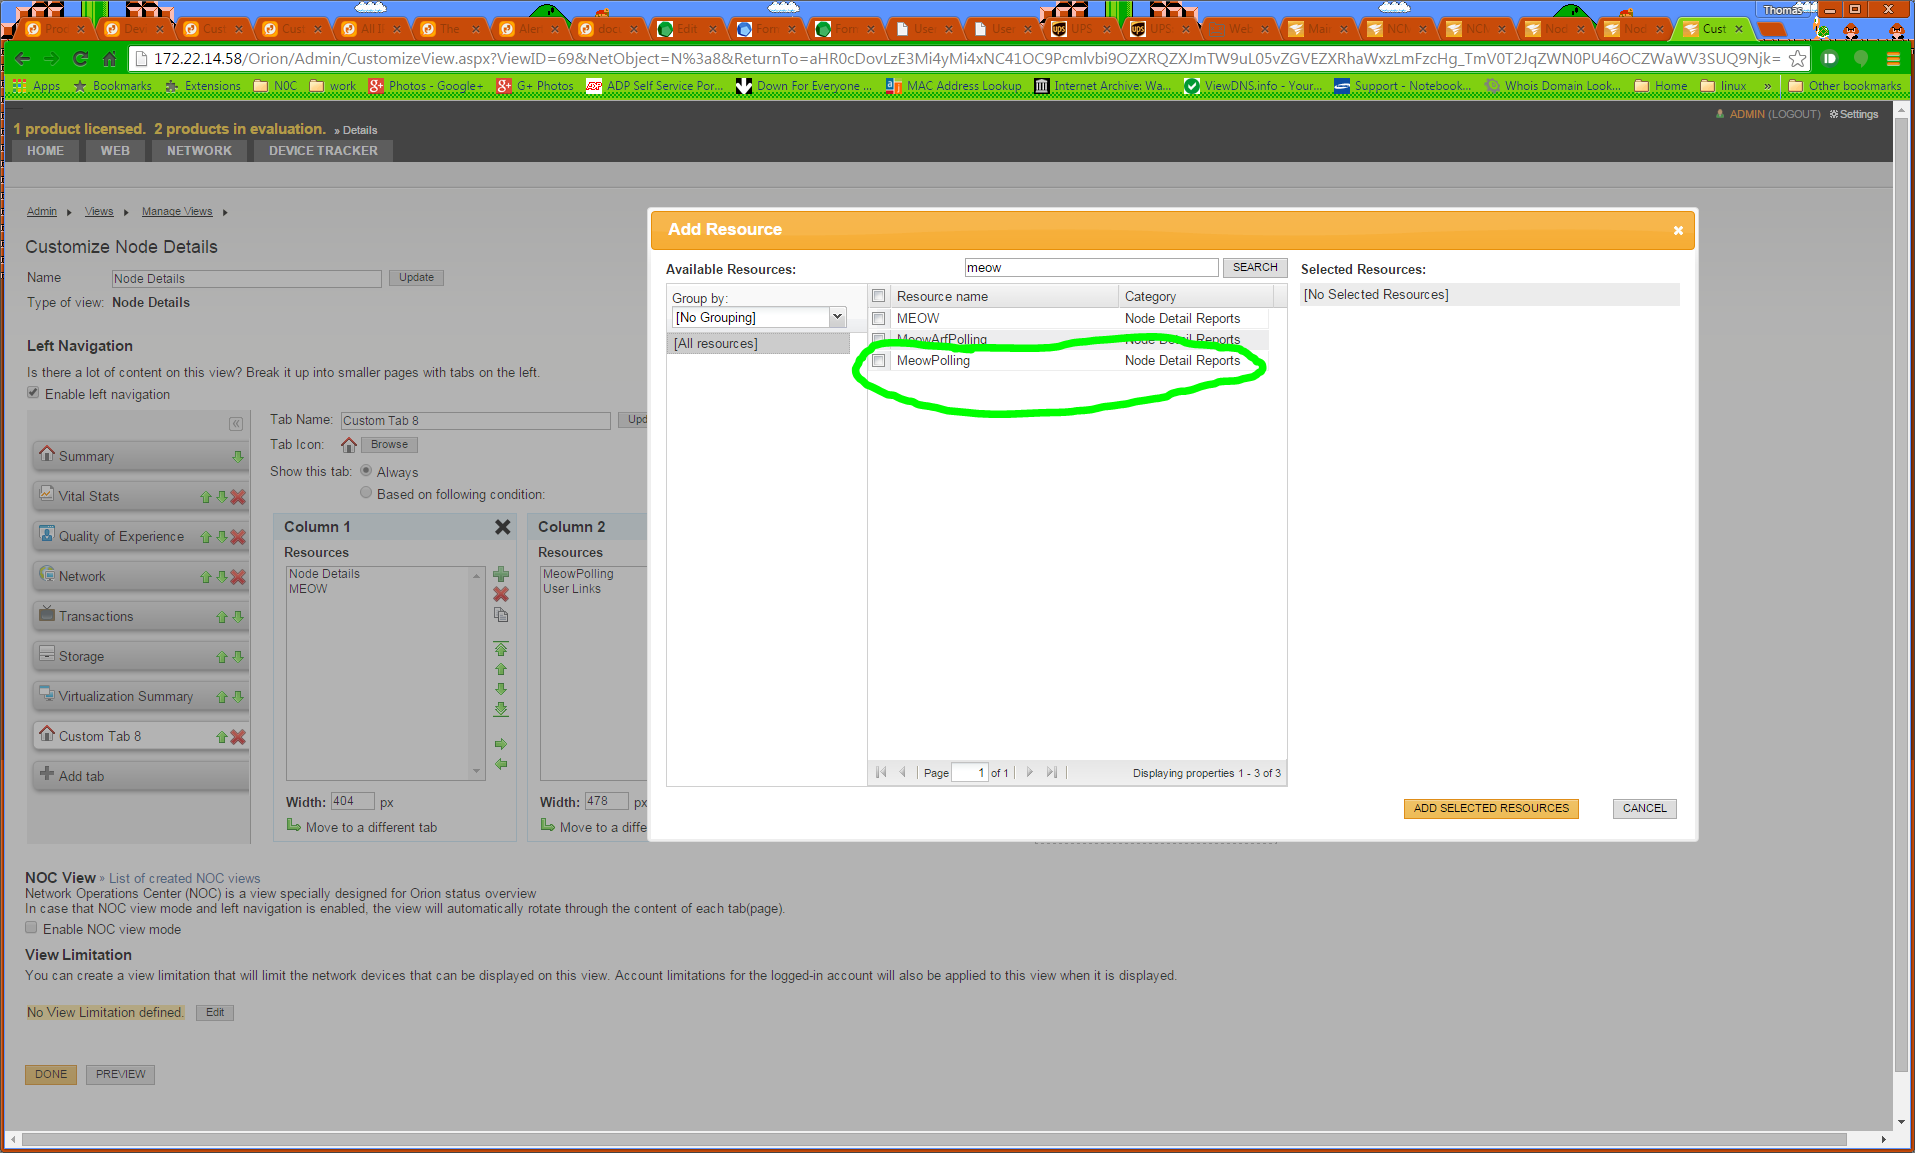Image resolution: width=1915 pixels, height=1153 pixels.
Task: Delete the Network tab
Action: tap(238, 577)
